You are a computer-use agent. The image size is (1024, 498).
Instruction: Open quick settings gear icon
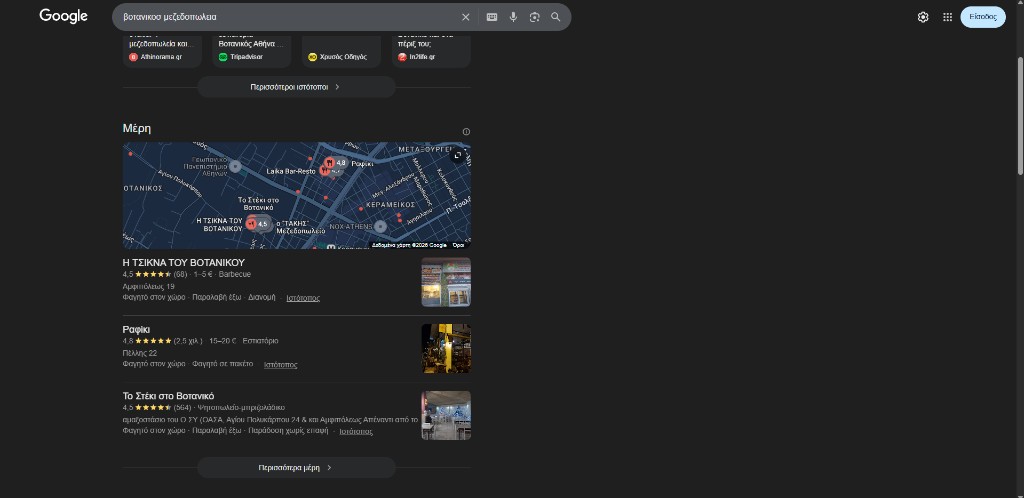pyautogui.click(x=923, y=17)
